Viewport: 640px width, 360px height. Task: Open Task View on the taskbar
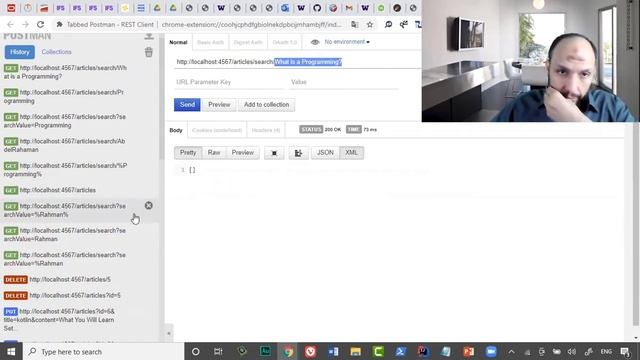click(x=218, y=351)
